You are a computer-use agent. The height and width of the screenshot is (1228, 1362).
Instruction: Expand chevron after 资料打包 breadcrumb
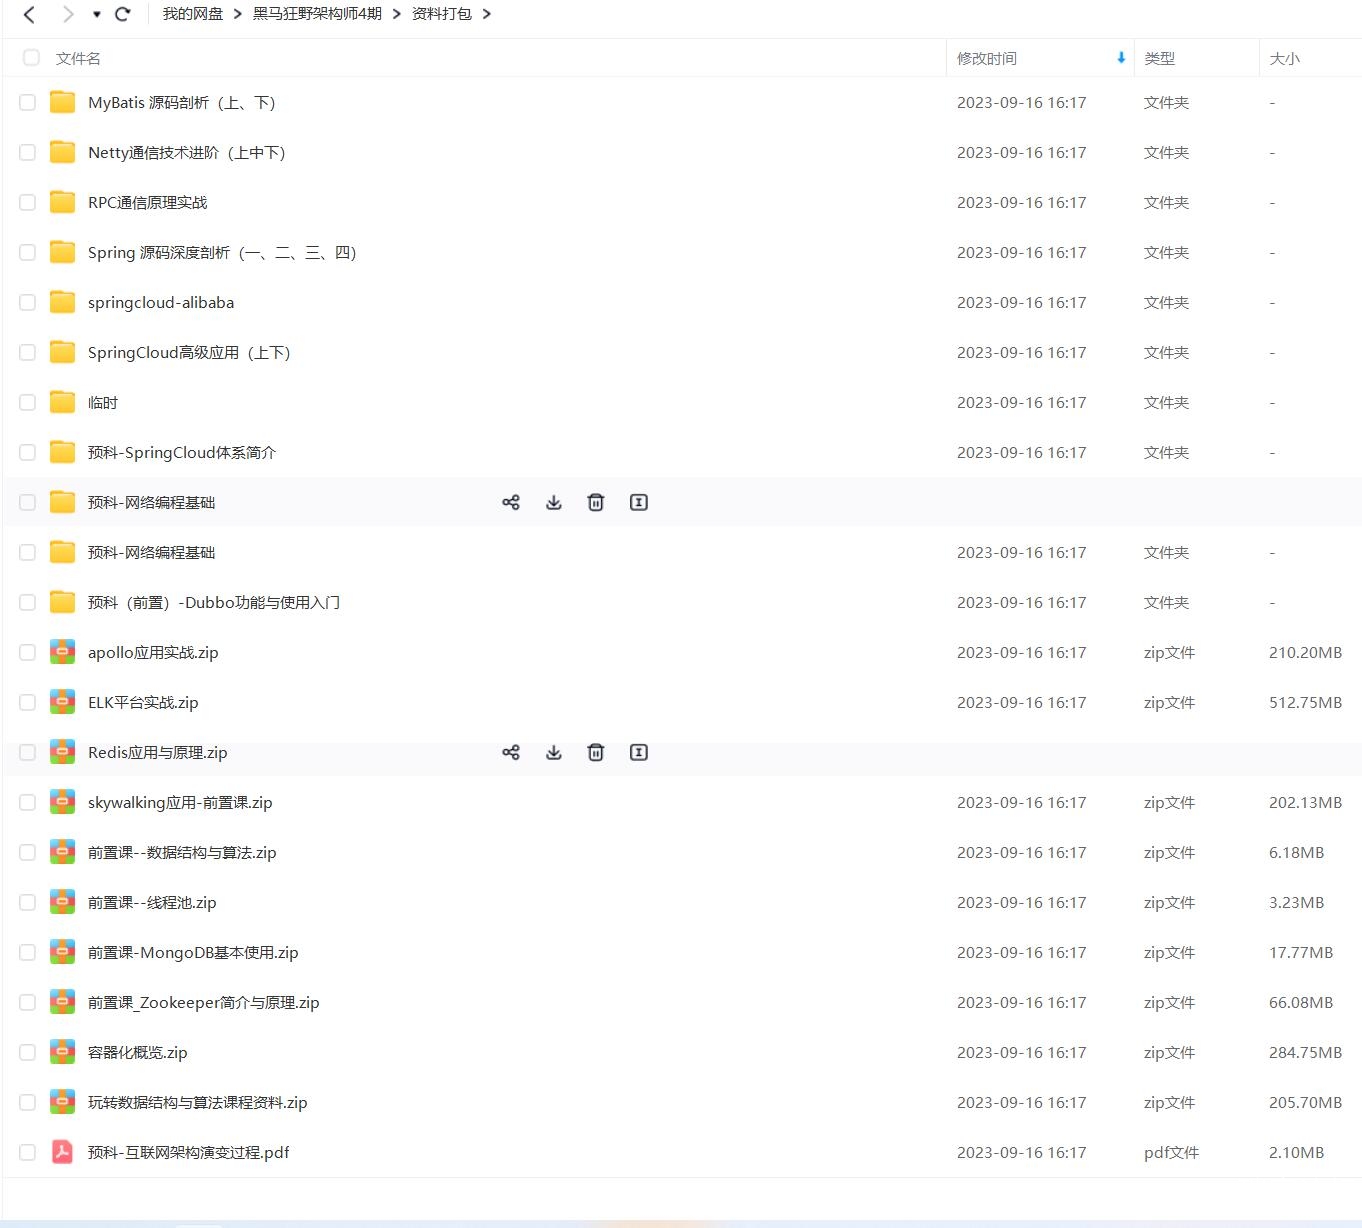coord(487,14)
